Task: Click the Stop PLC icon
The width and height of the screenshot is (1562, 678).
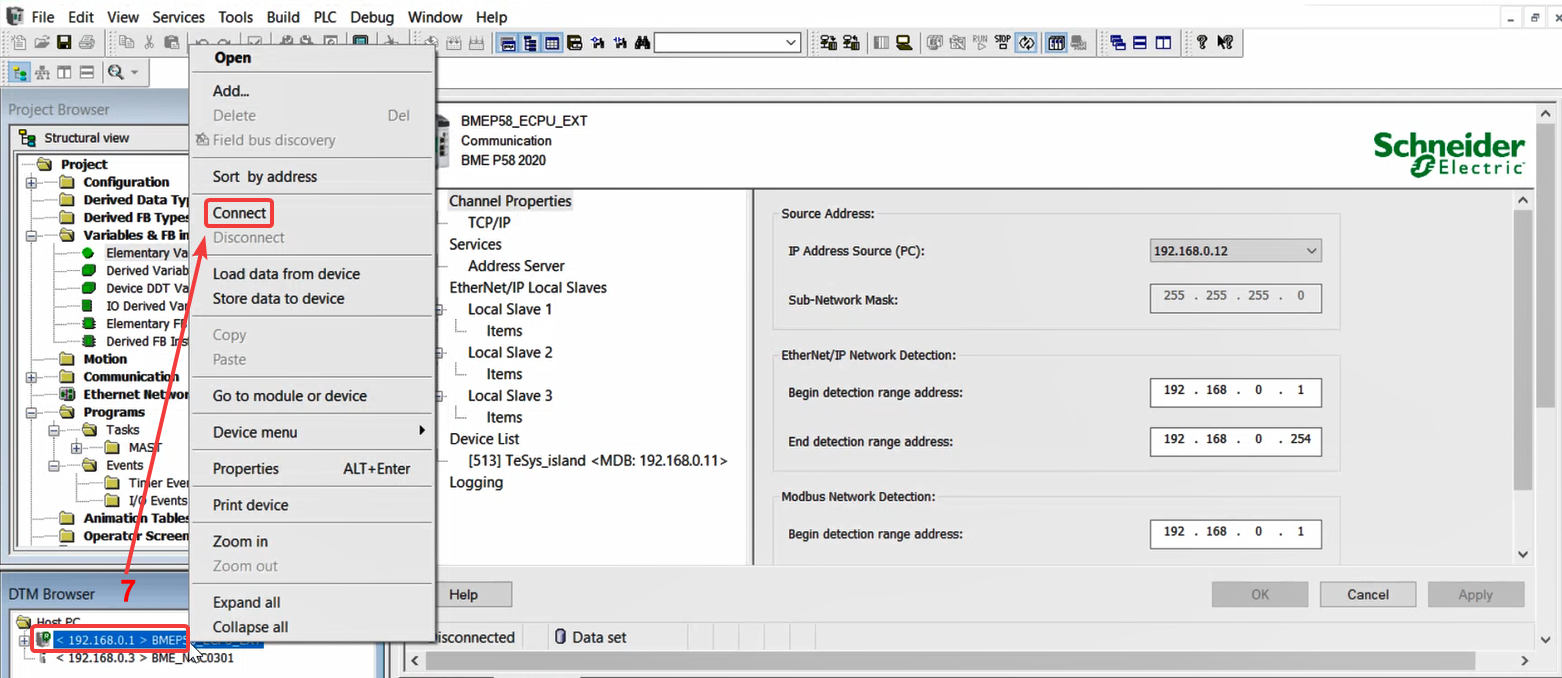Action: tap(1003, 42)
